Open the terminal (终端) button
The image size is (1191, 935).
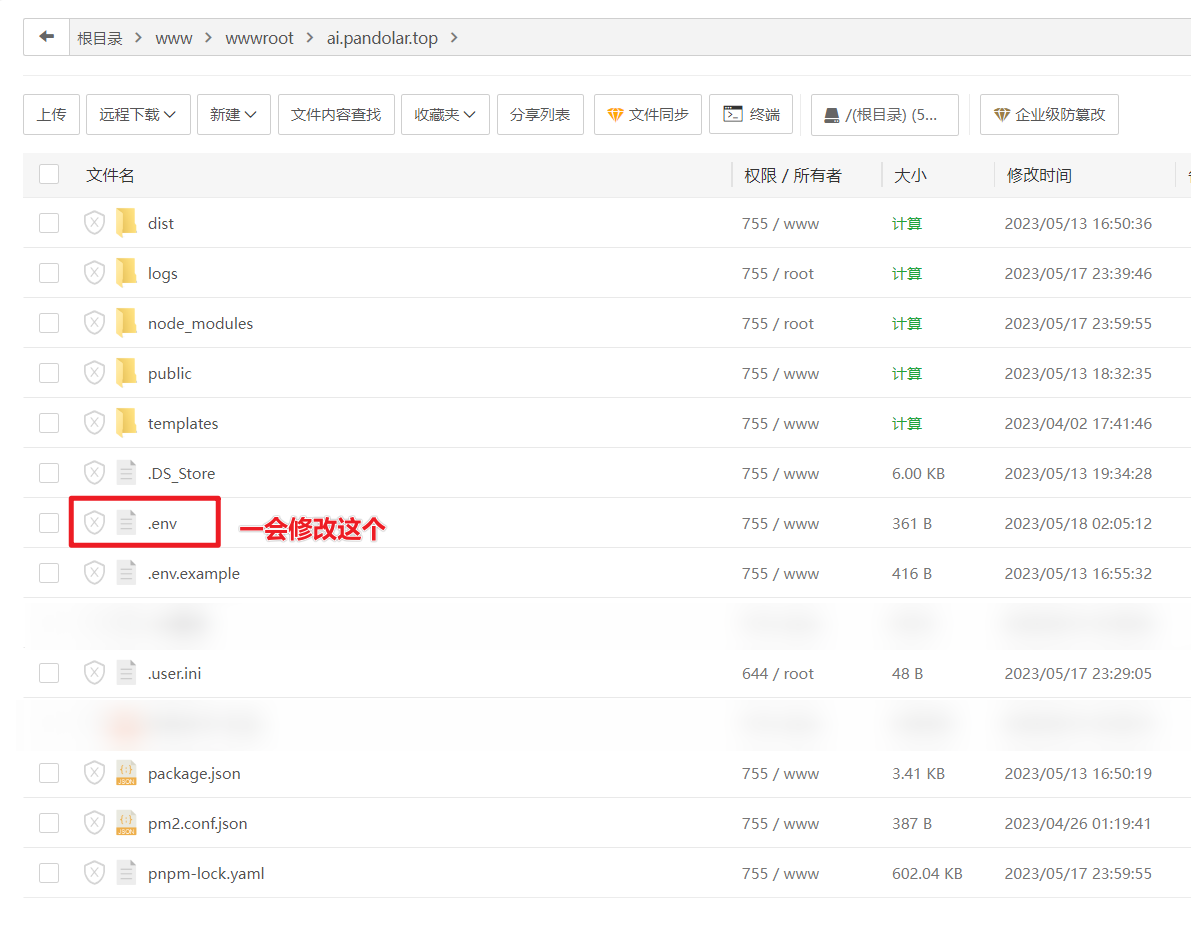[x=751, y=115]
